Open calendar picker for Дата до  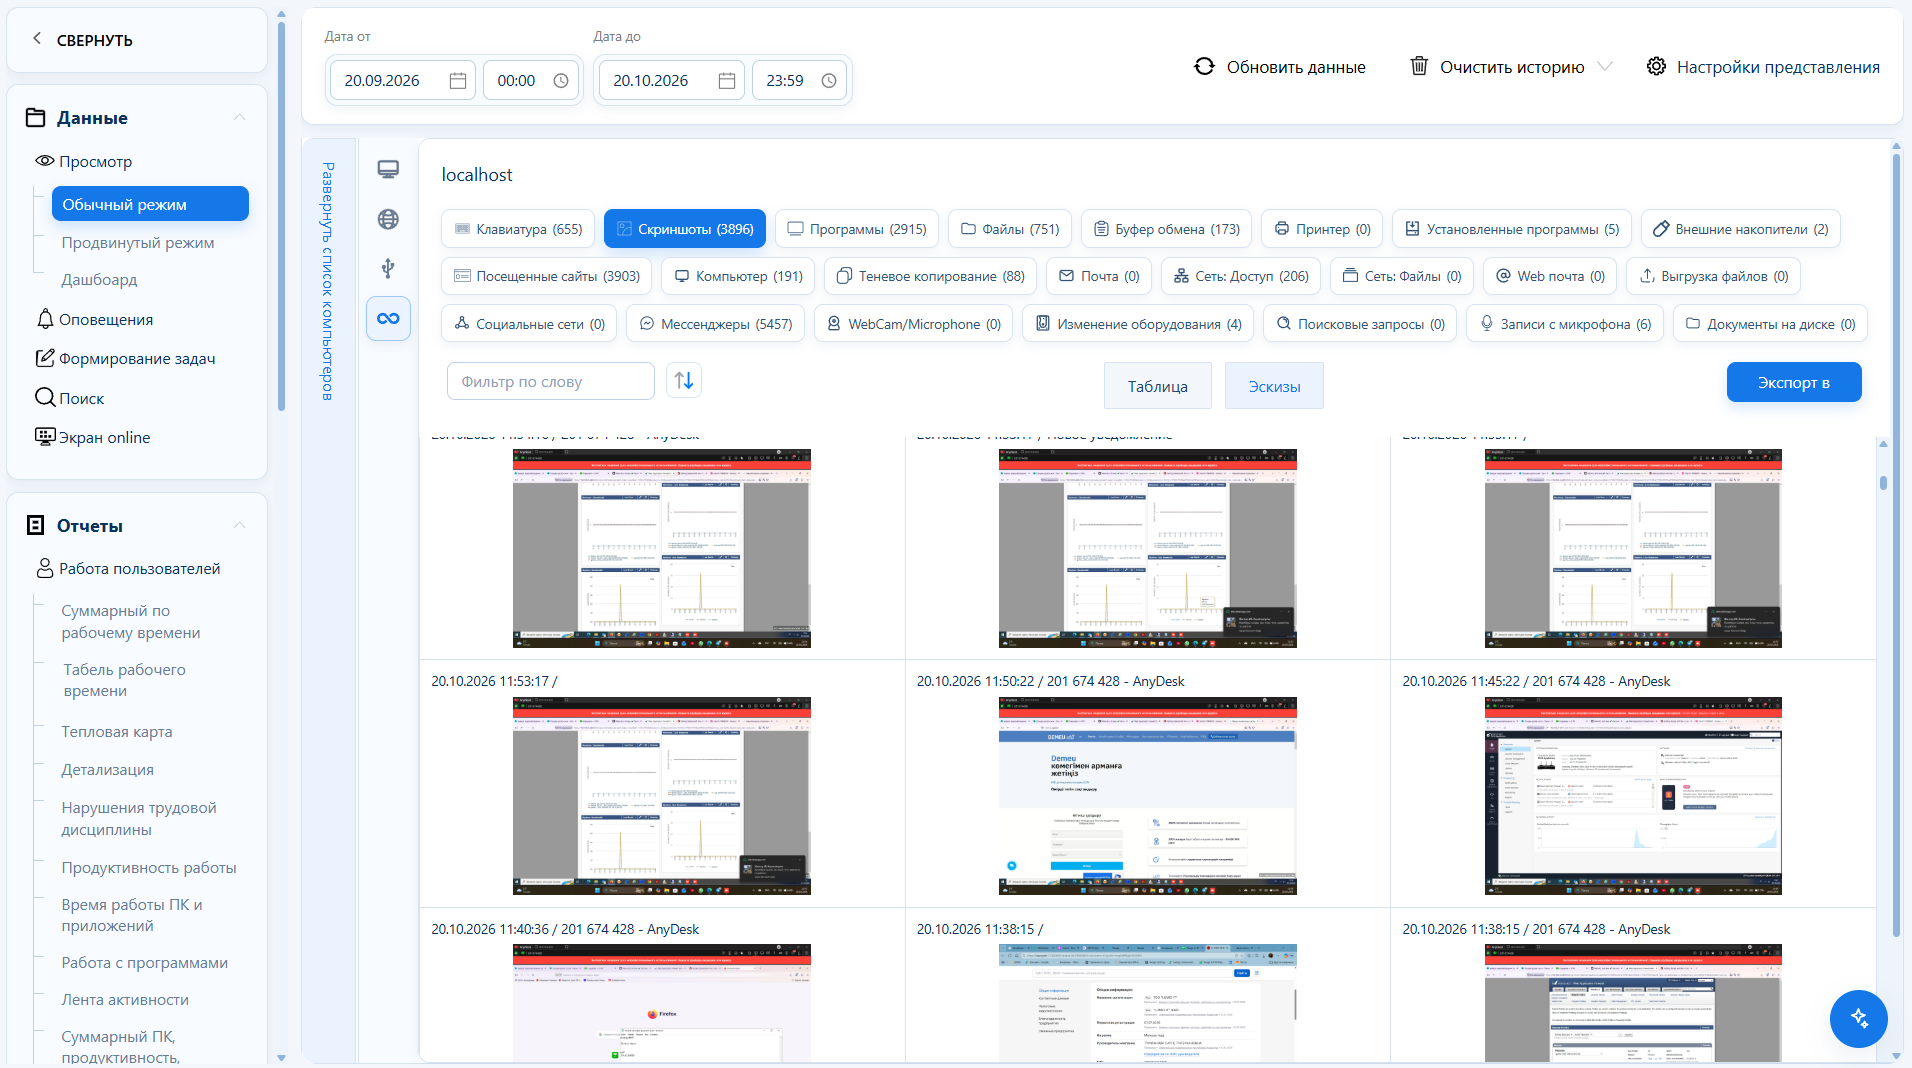[727, 81]
